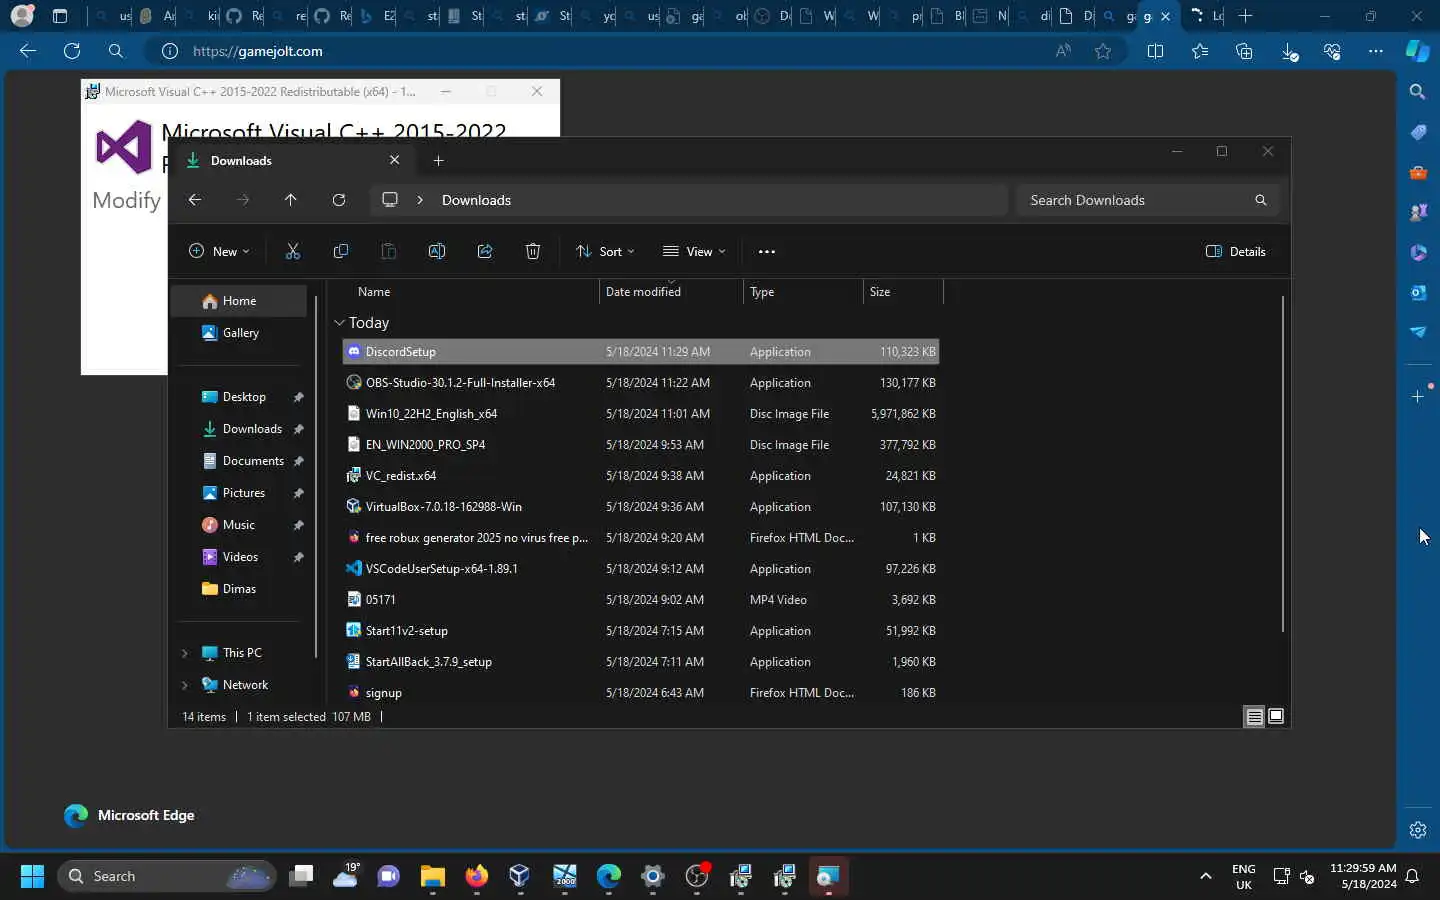This screenshot has width=1440, height=900.
Task: Click the taskbar Search box
Action: click(x=166, y=876)
